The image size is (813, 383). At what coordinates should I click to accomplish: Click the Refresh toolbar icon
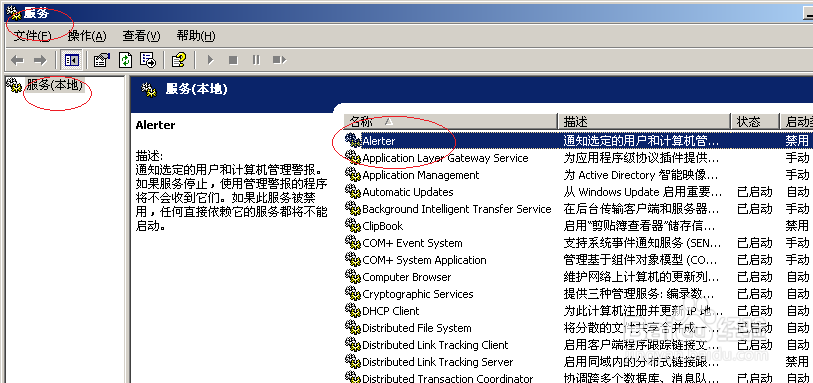click(x=125, y=61)
